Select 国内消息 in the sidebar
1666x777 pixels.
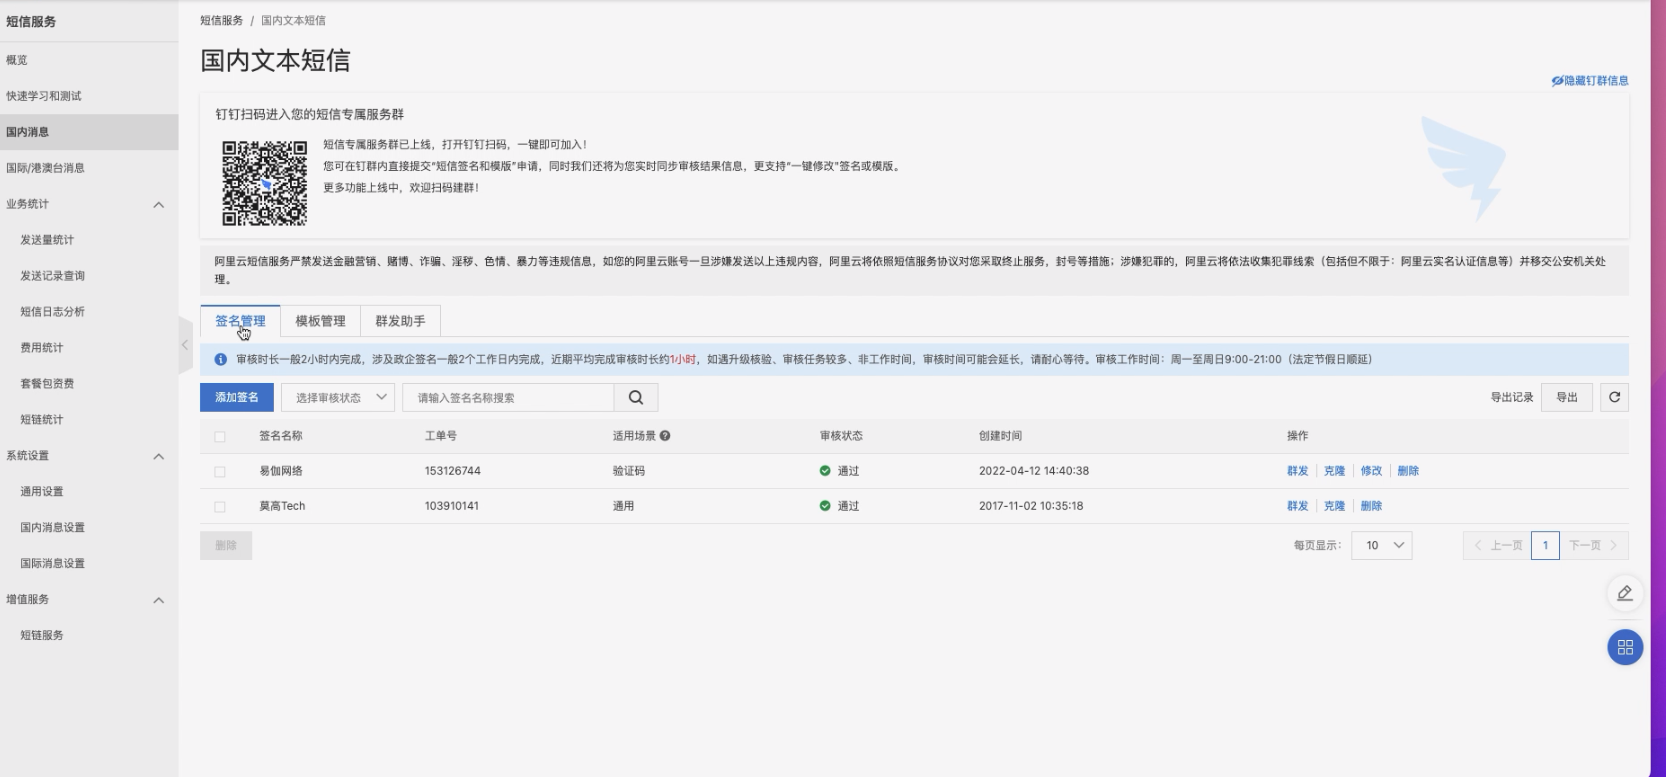coord(89,132)
